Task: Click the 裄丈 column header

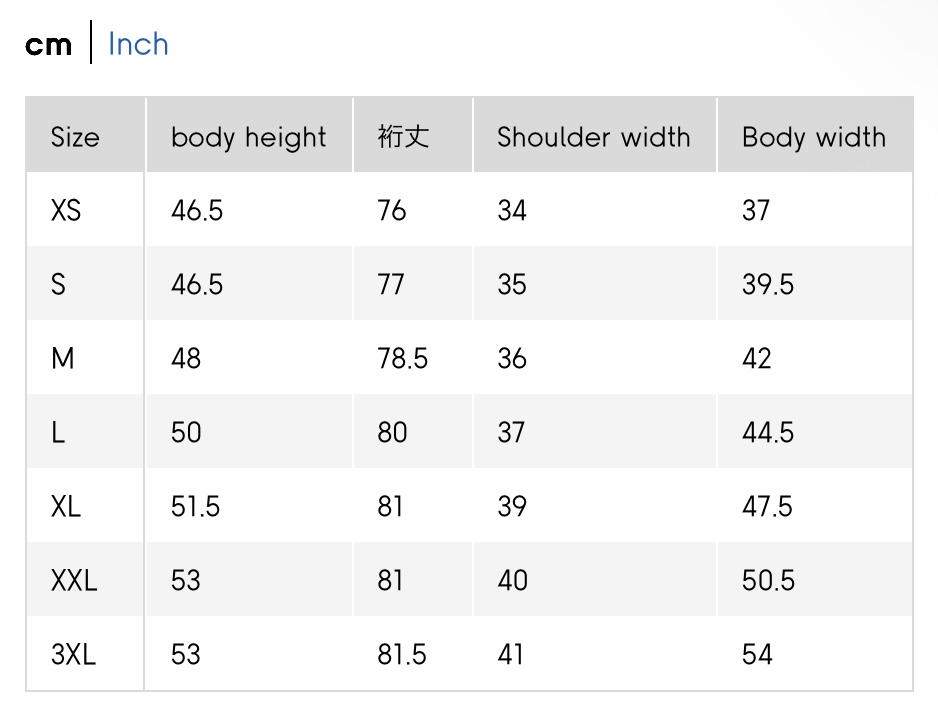Action: [x=403, y=137]
